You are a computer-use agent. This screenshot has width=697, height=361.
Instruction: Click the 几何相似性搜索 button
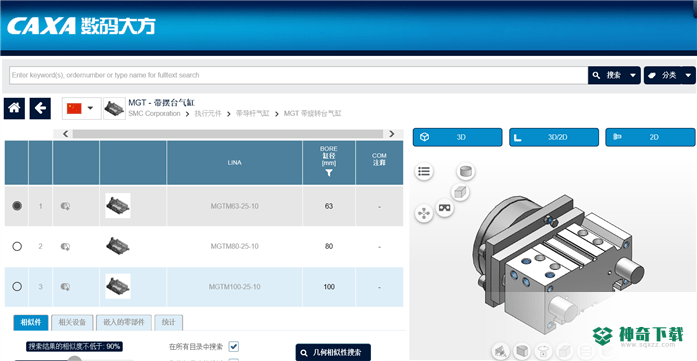pyautogui.click(x=333, y=353)
